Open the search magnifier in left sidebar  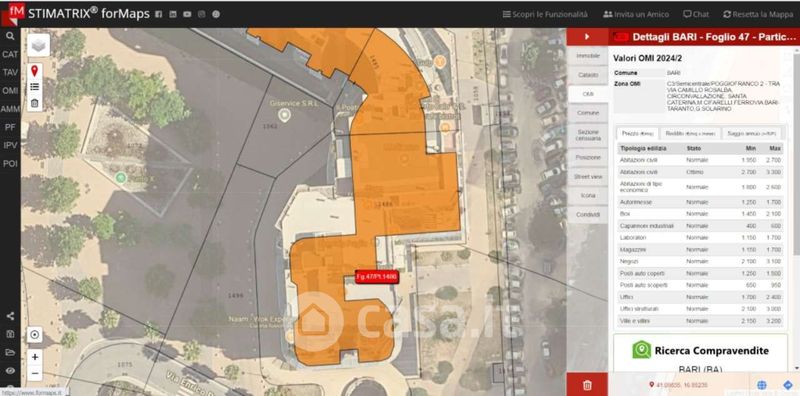[x=10, y=36]
